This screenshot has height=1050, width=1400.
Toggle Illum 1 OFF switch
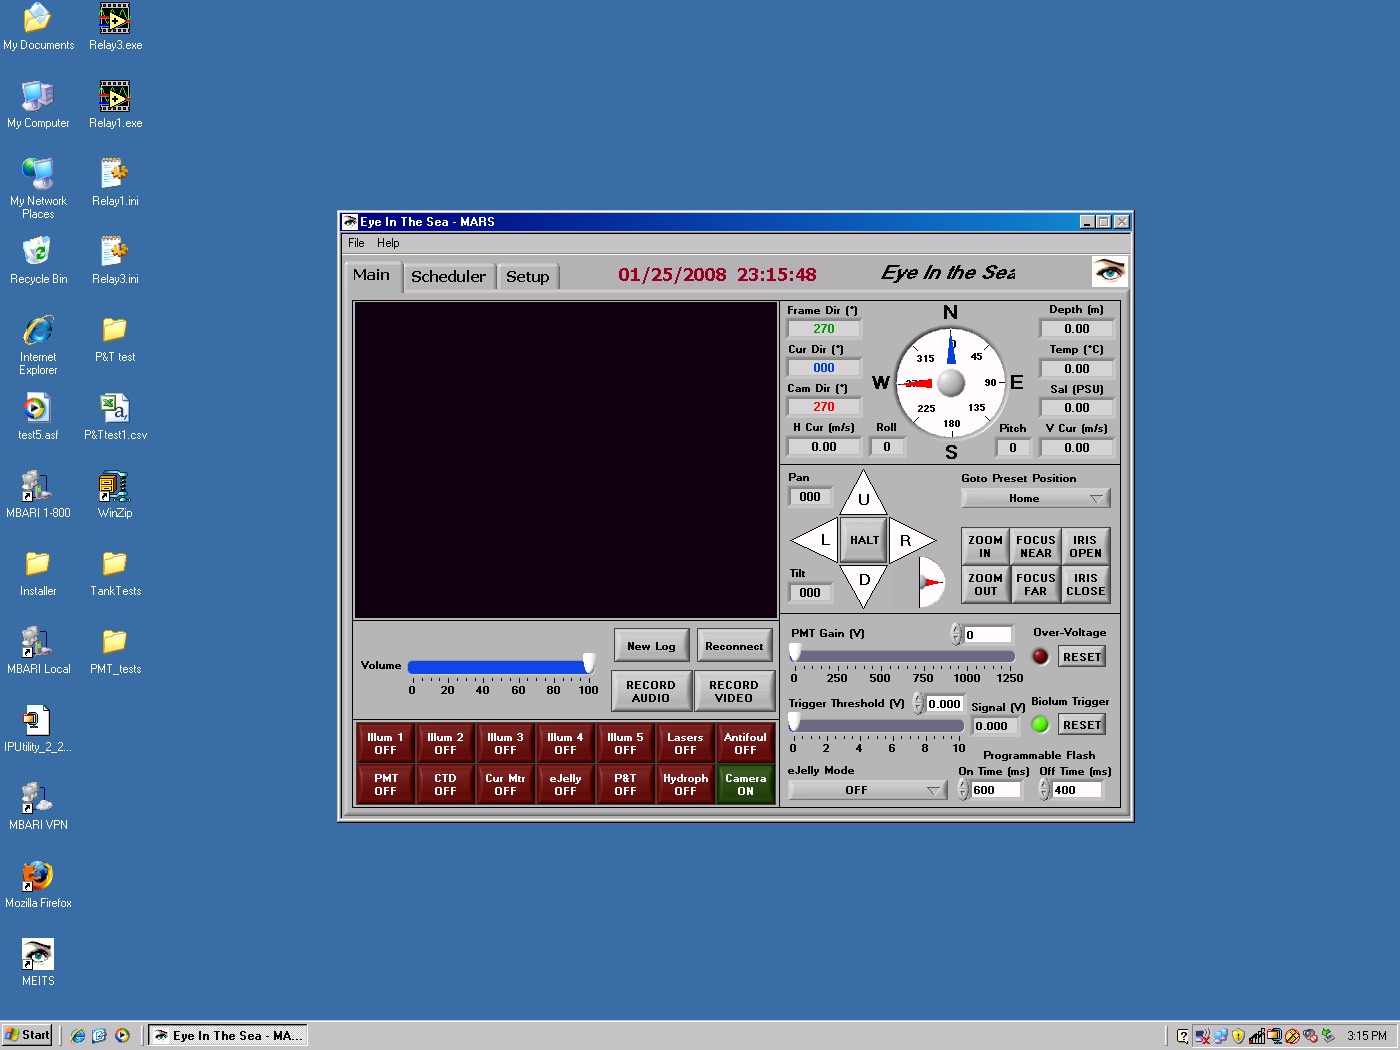(x=385, y=743)
